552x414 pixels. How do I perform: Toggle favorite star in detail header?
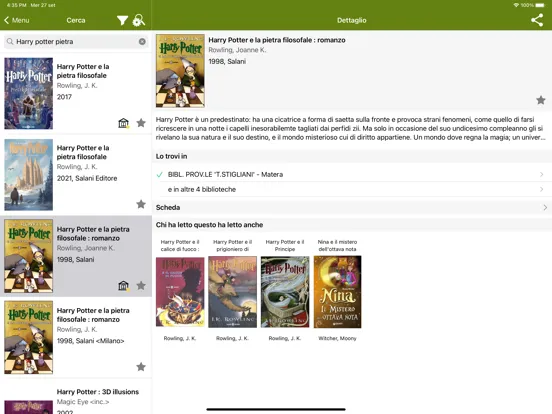(x=541, y=100)
